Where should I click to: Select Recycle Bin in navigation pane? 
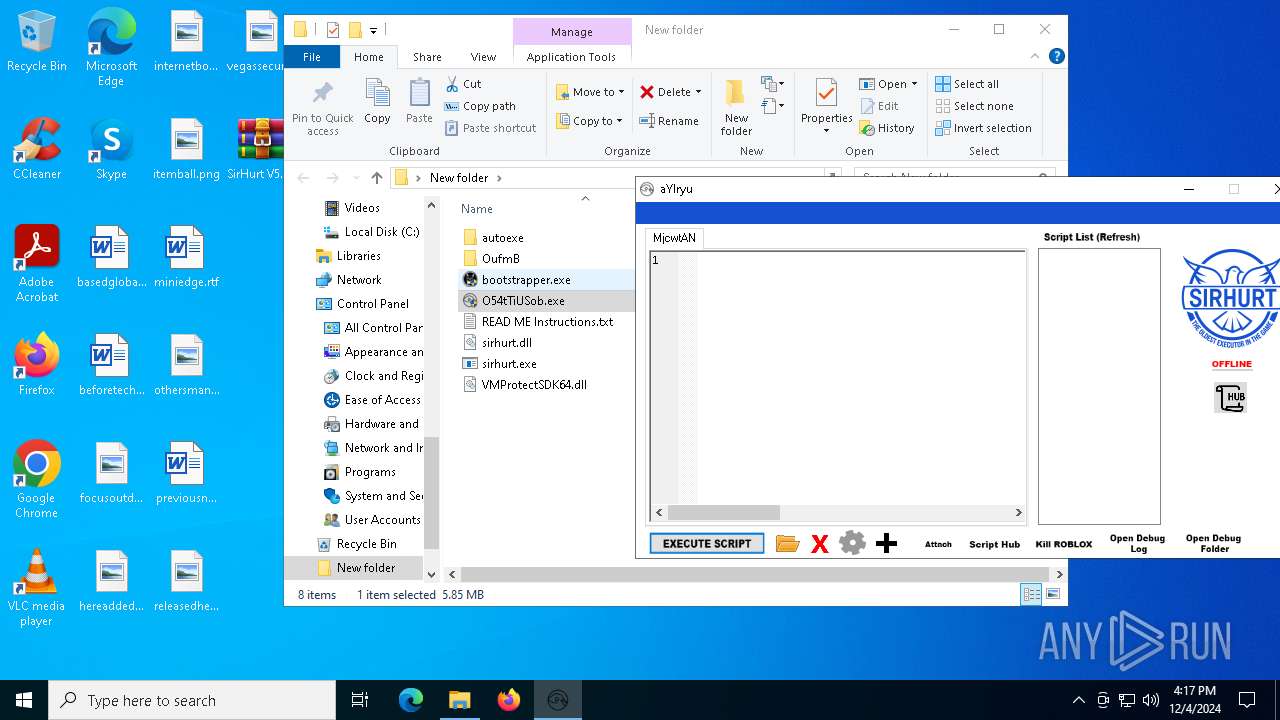(366, 544)
